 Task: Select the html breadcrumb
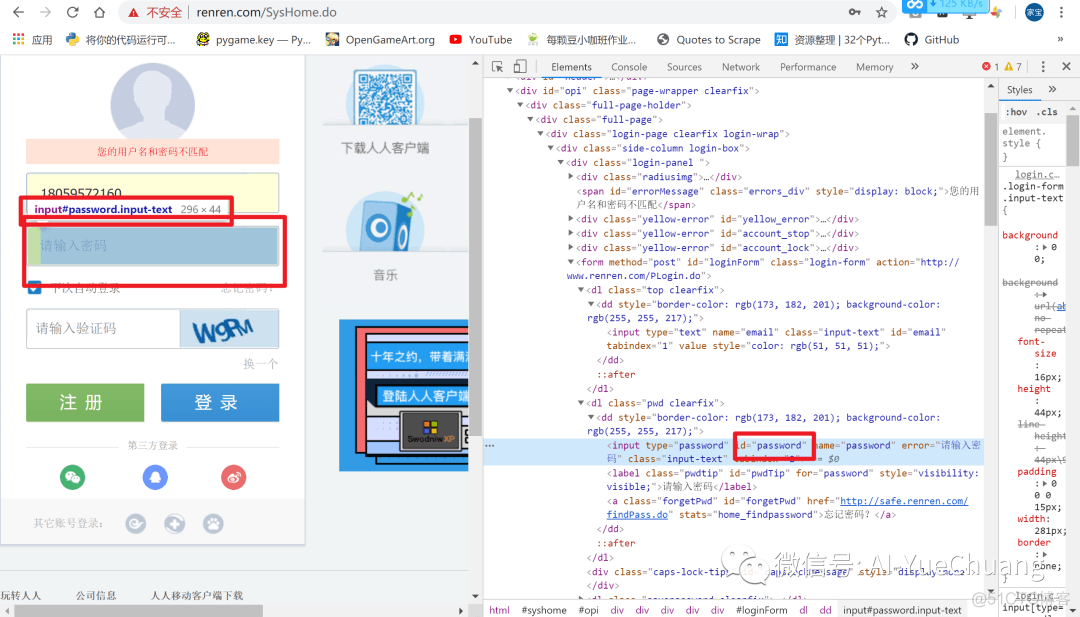pyautogui.click(x=499, y=610)
